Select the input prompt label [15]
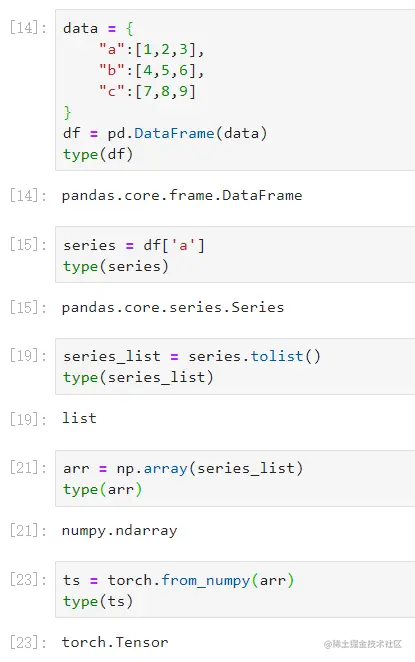Screen dimensions: 415x662 click(x=28, y=245)
